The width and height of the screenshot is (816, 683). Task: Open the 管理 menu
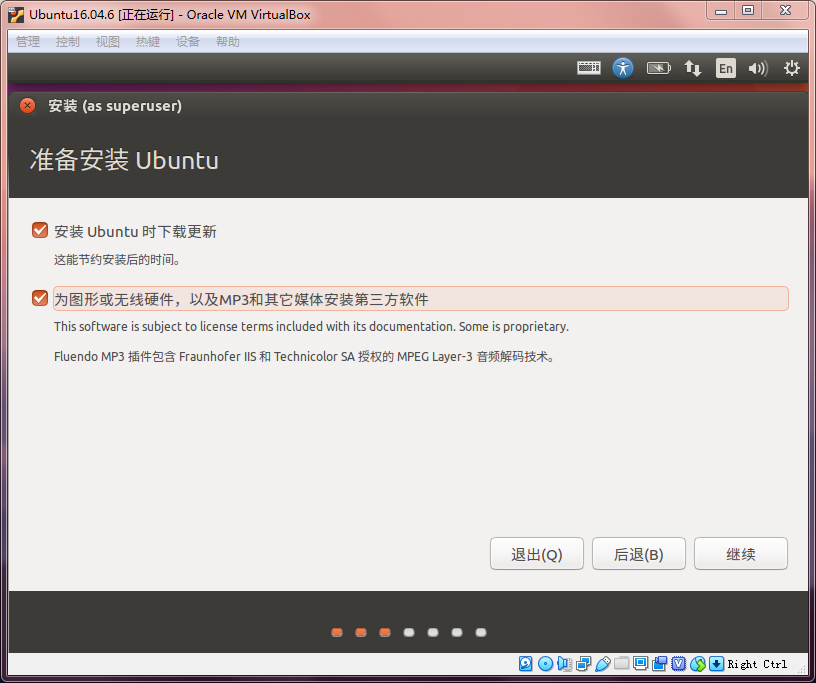28,42
